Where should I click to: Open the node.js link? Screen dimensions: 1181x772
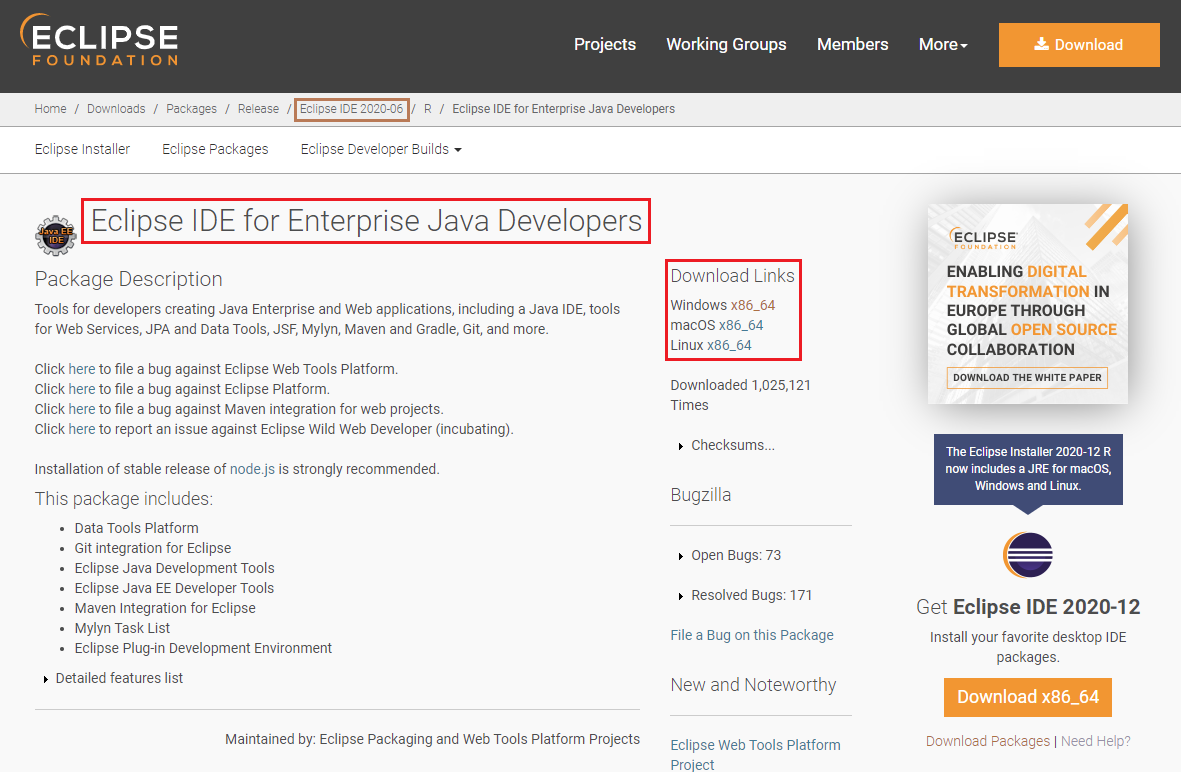click(252, 469)
